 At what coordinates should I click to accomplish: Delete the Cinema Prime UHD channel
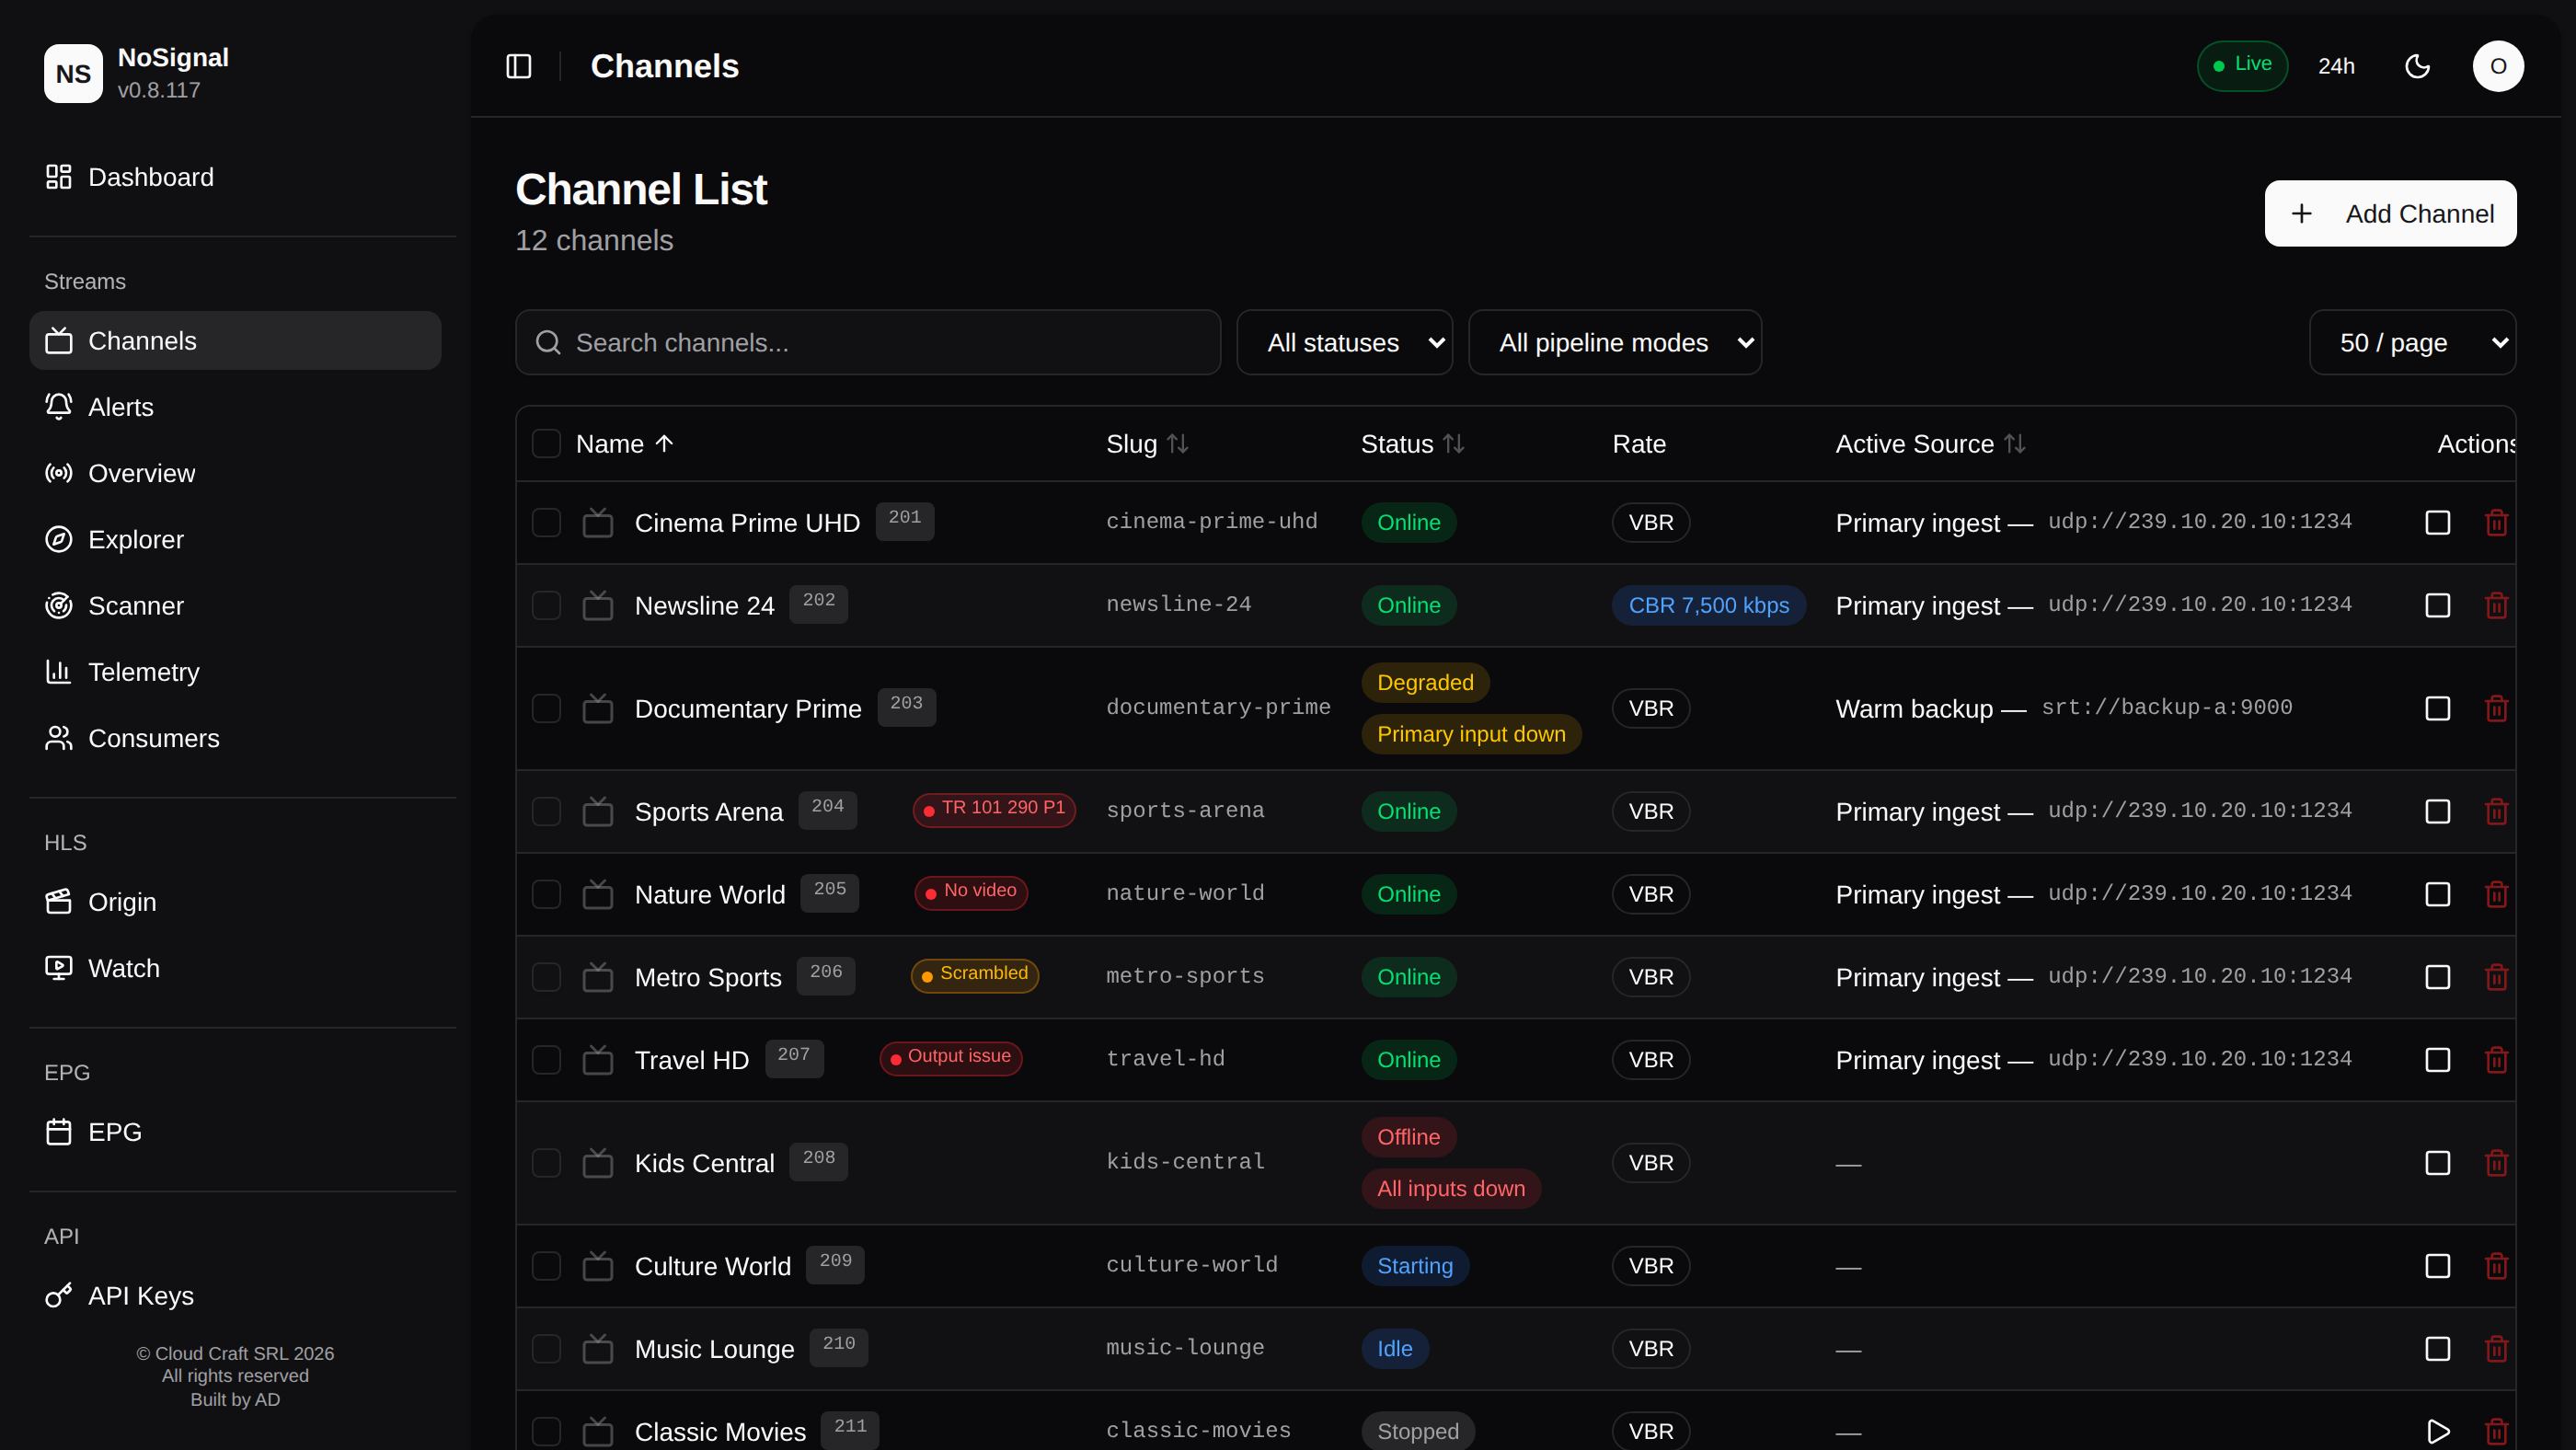(2496, 522)
